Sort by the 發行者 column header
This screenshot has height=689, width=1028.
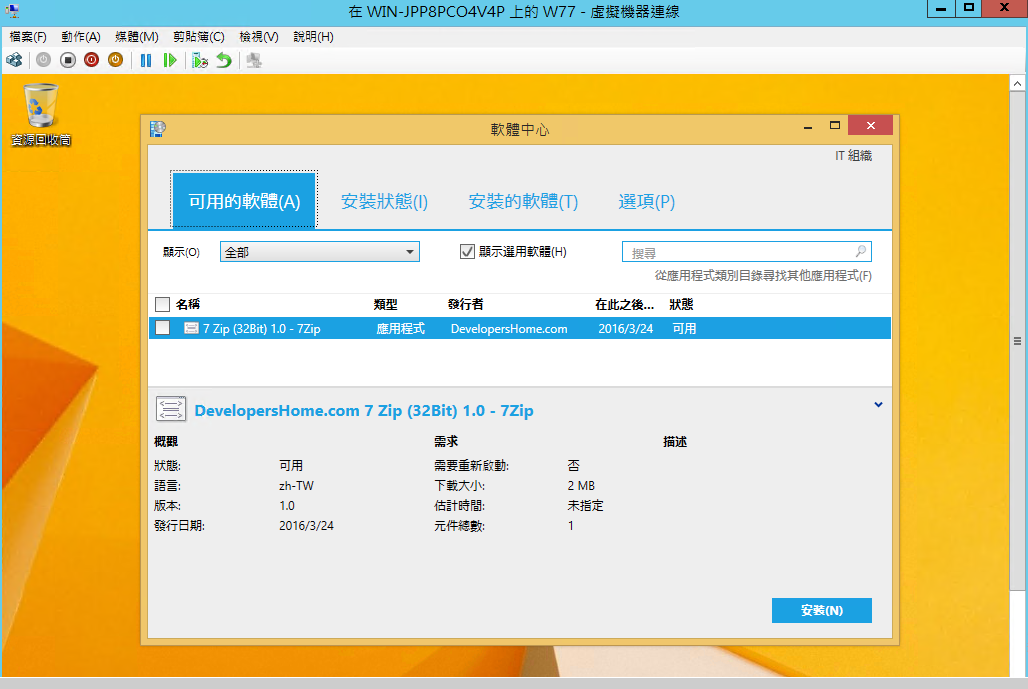[x=465, y=304]
